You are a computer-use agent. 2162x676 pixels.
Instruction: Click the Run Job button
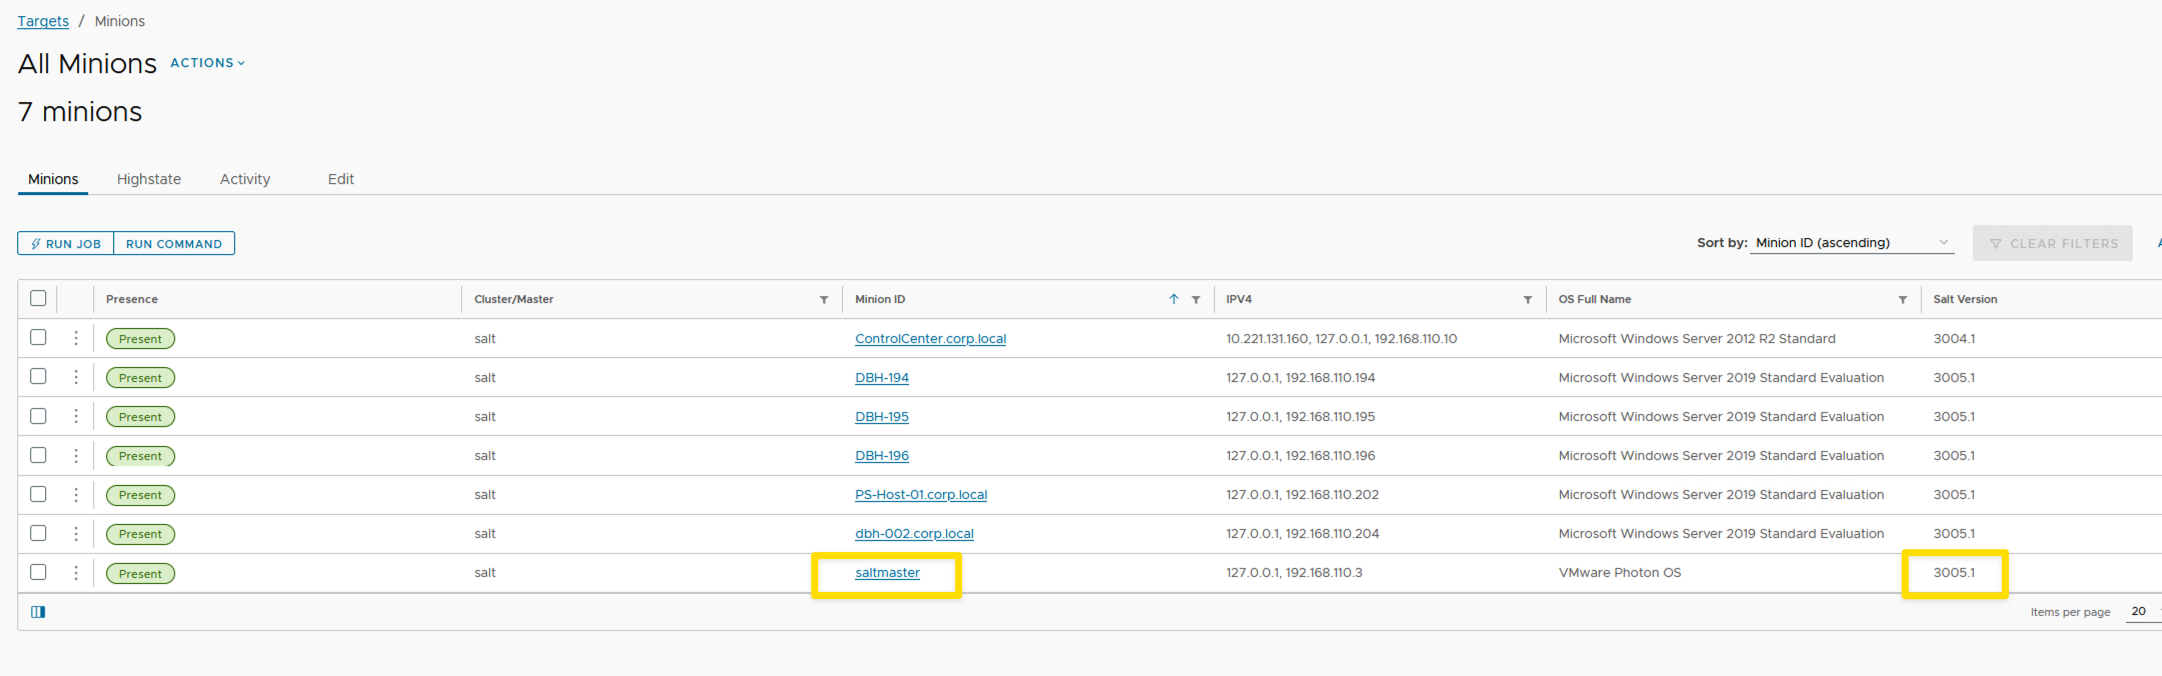(x=66, y=244)
